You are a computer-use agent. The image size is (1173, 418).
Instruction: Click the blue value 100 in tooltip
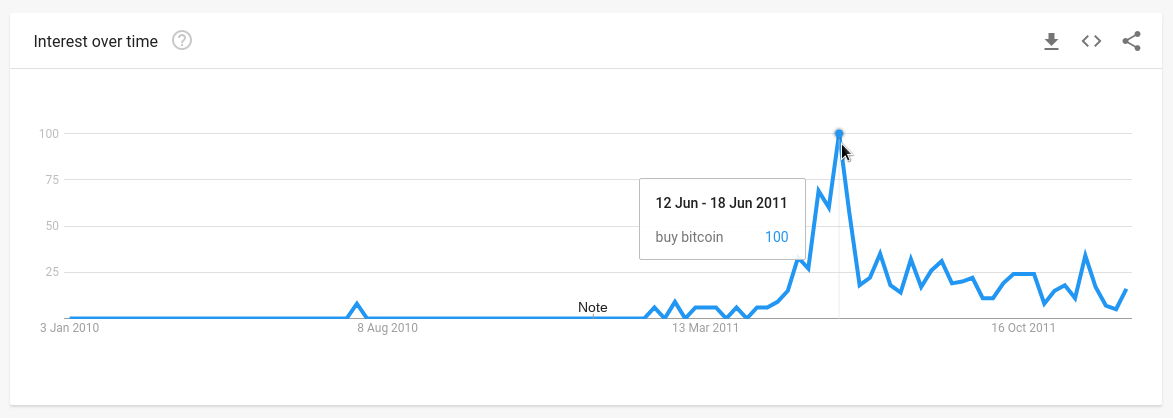tap(777, 237)
